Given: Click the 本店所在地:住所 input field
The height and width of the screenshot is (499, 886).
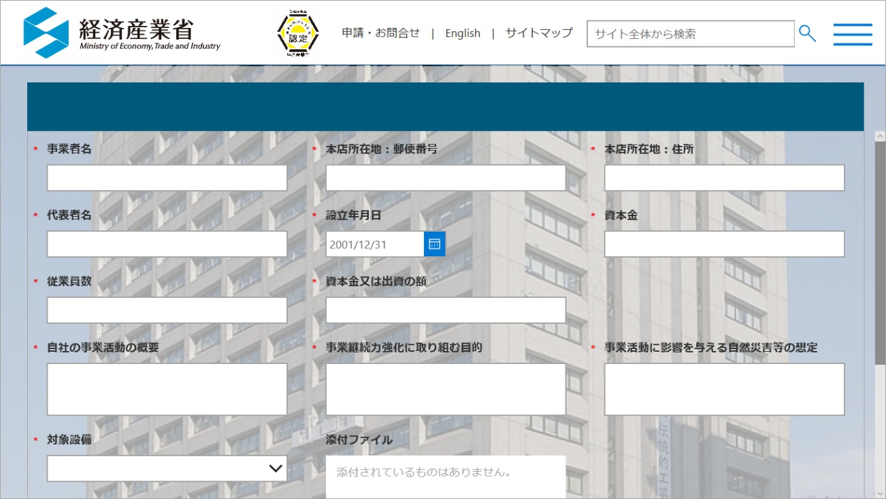Looking at the screenshot, I should (x=724, y=178).
